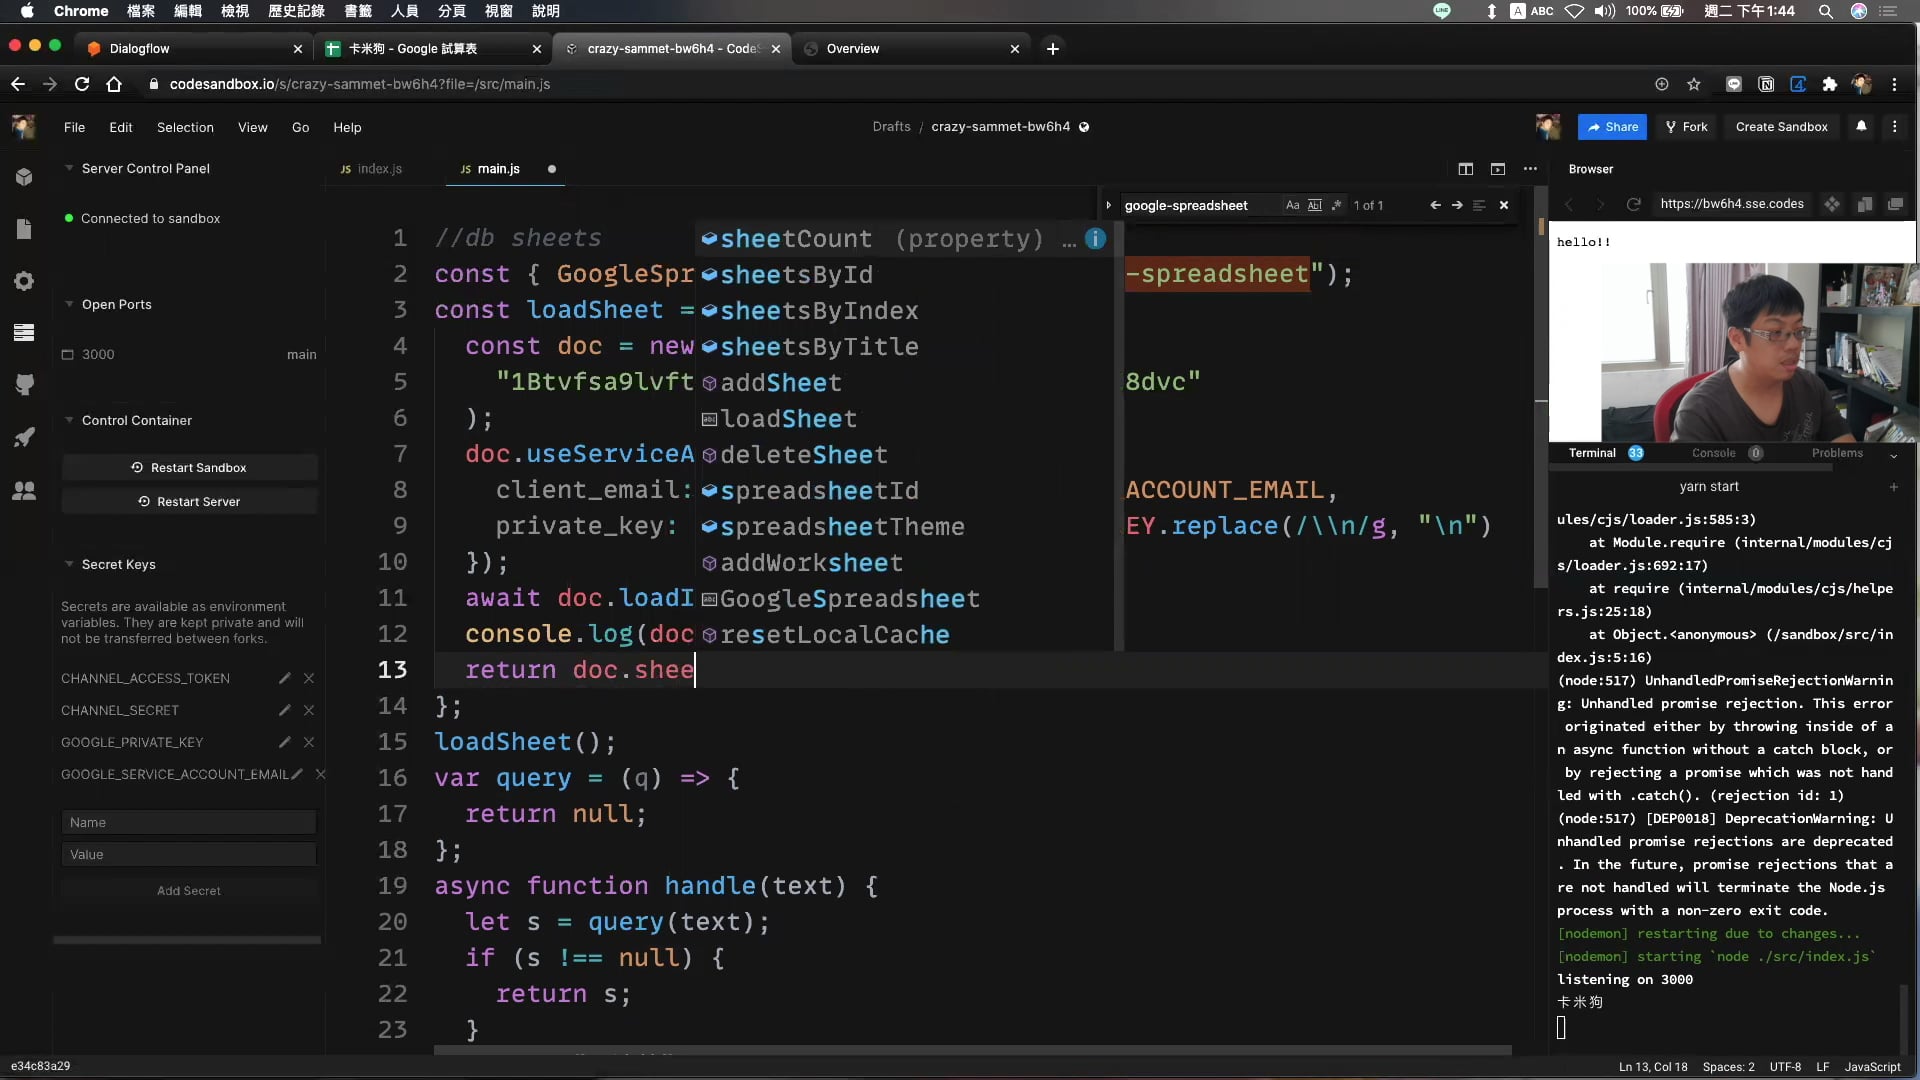Refresh the sandbox browser preview
Image resolution: width=1920 pixels, height=1080 pixels.
point(1633,204)
